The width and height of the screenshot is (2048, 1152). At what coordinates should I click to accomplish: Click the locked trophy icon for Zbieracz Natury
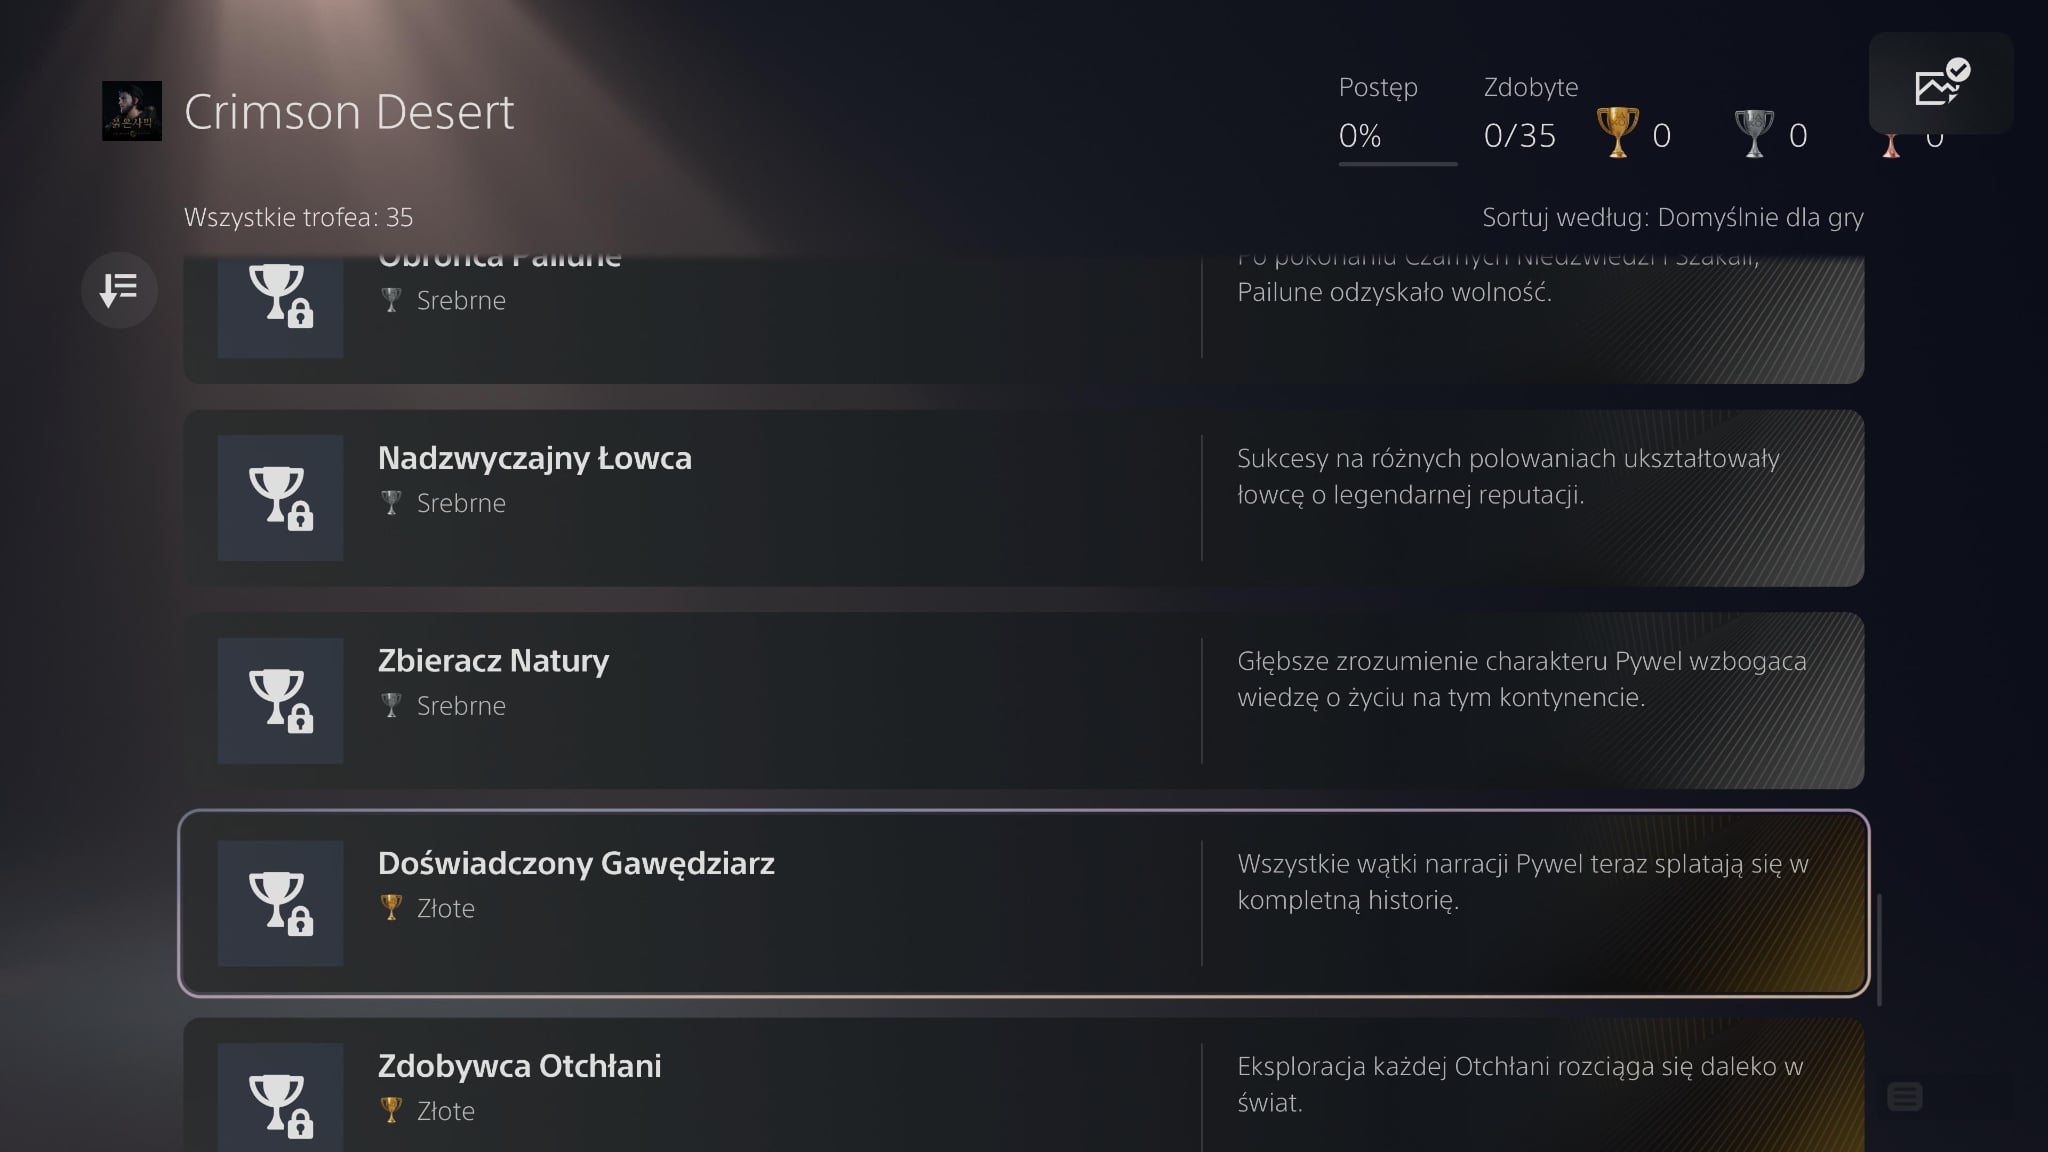pos(280,701)
